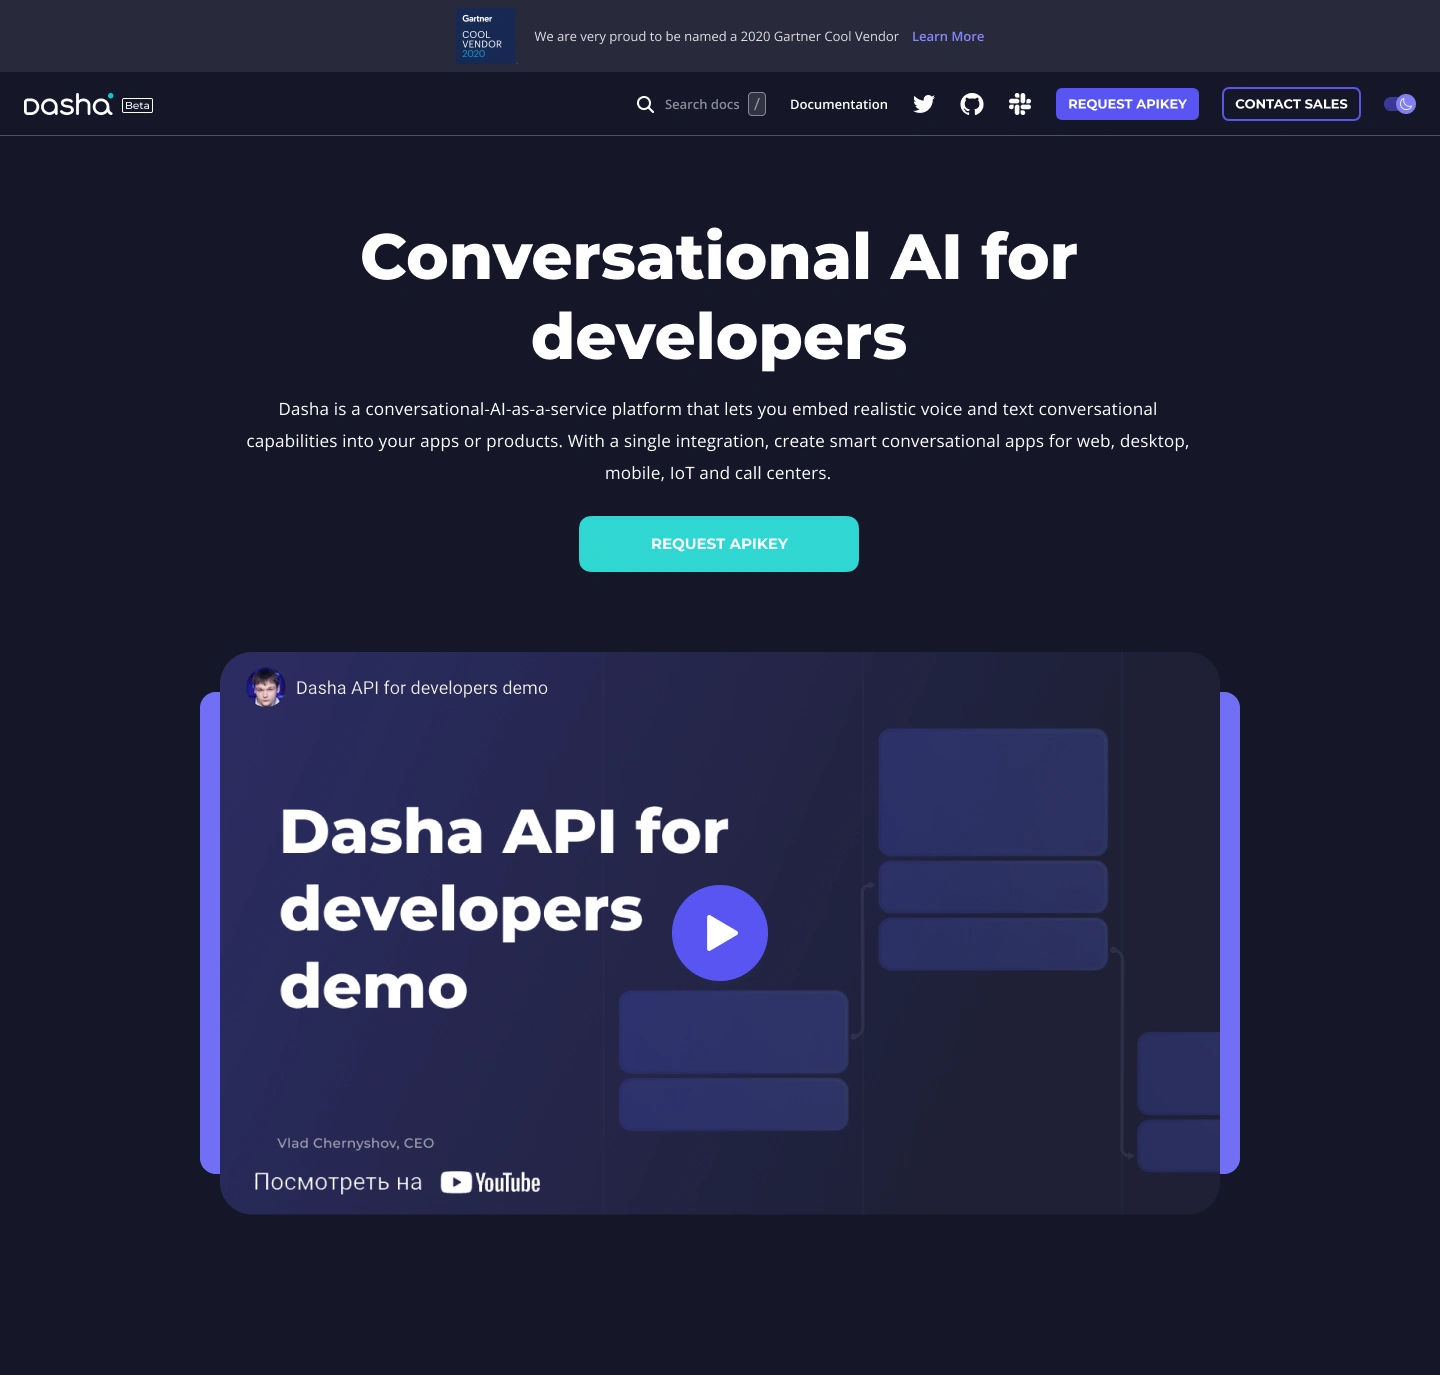Click the slash shortcut key icon
1440x1375 pixels.
click(x=757, y=104)
